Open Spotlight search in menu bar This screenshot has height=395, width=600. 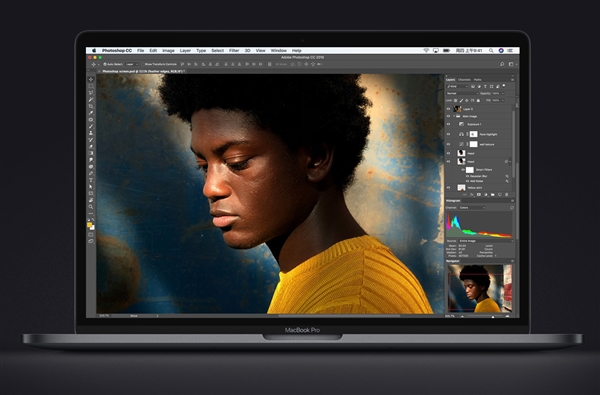491,51
